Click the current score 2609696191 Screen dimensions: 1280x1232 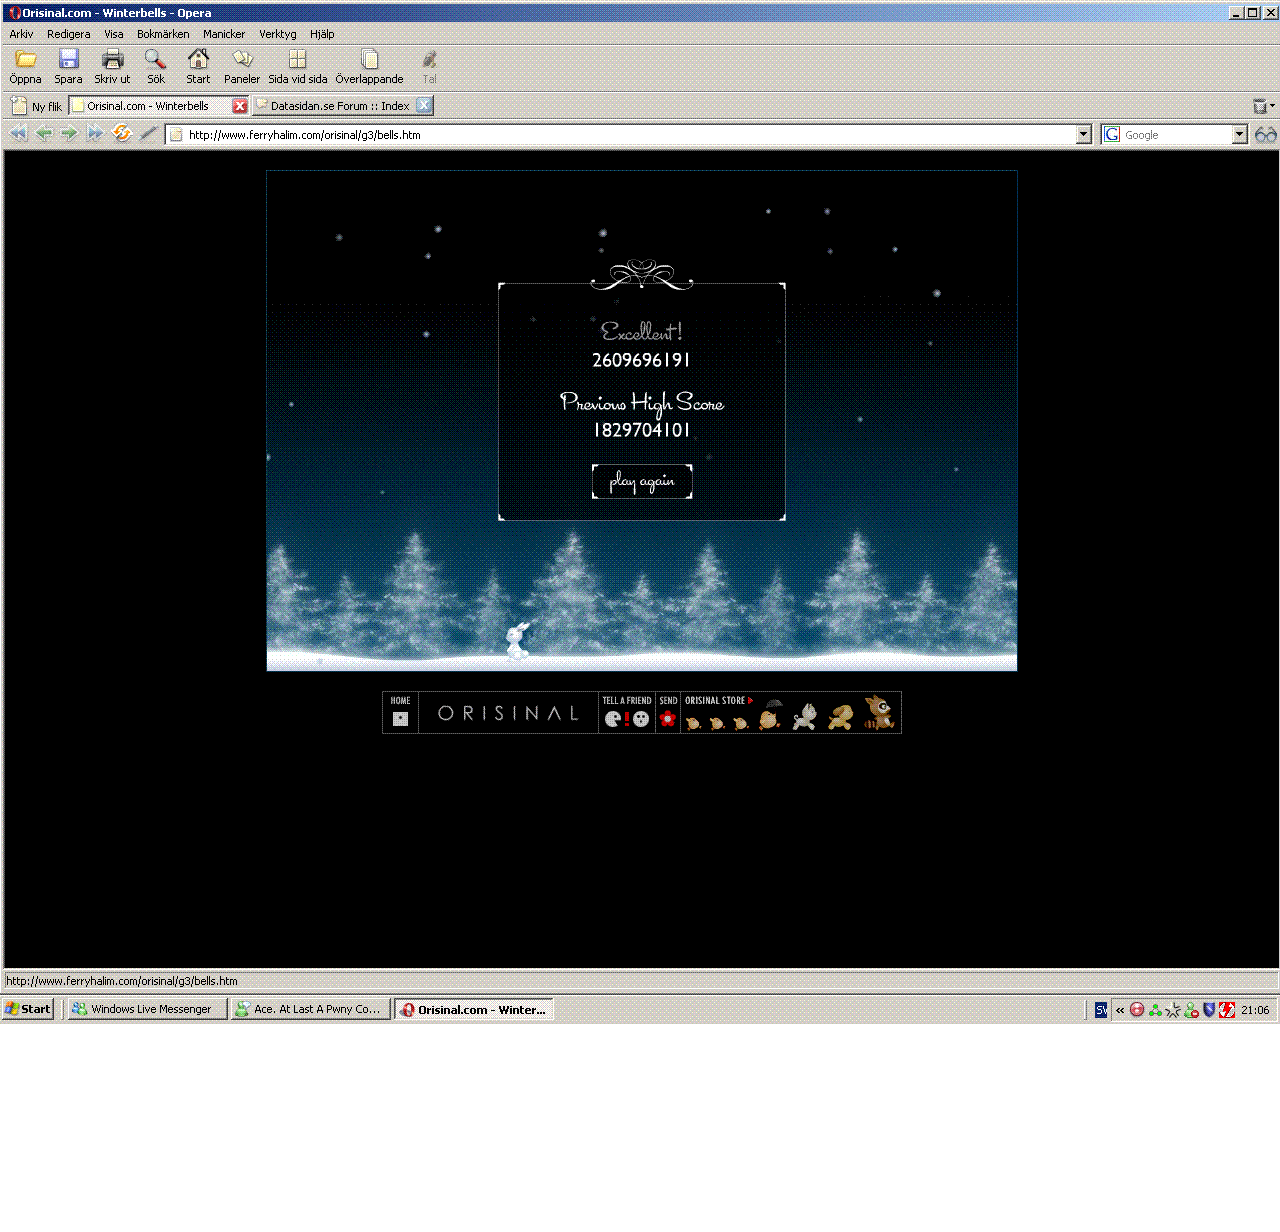(x=641, y=360)
